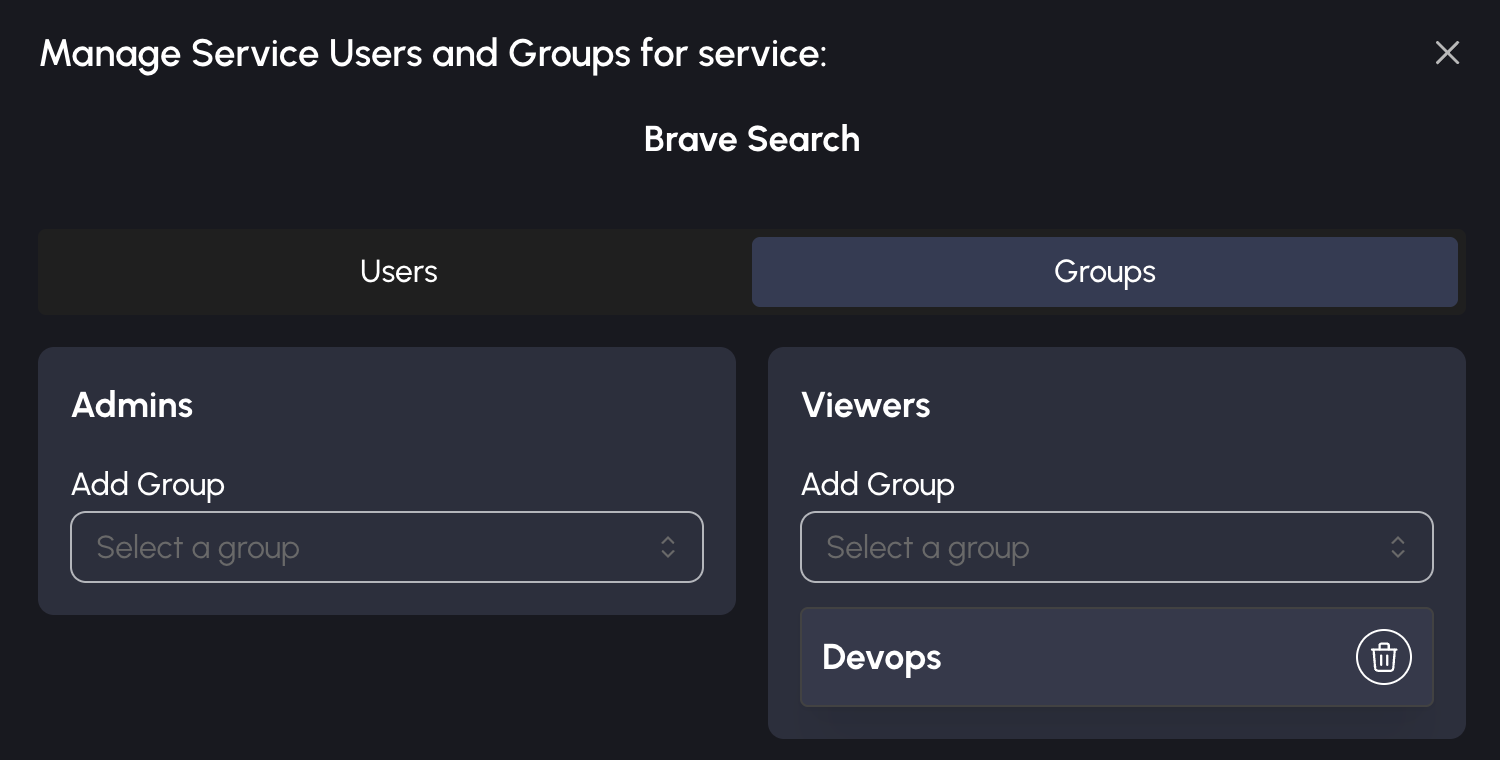The width and height of the screenshot is (1500, 760).
Task: Click the Admins section heading
Action: tap(132, 405)
